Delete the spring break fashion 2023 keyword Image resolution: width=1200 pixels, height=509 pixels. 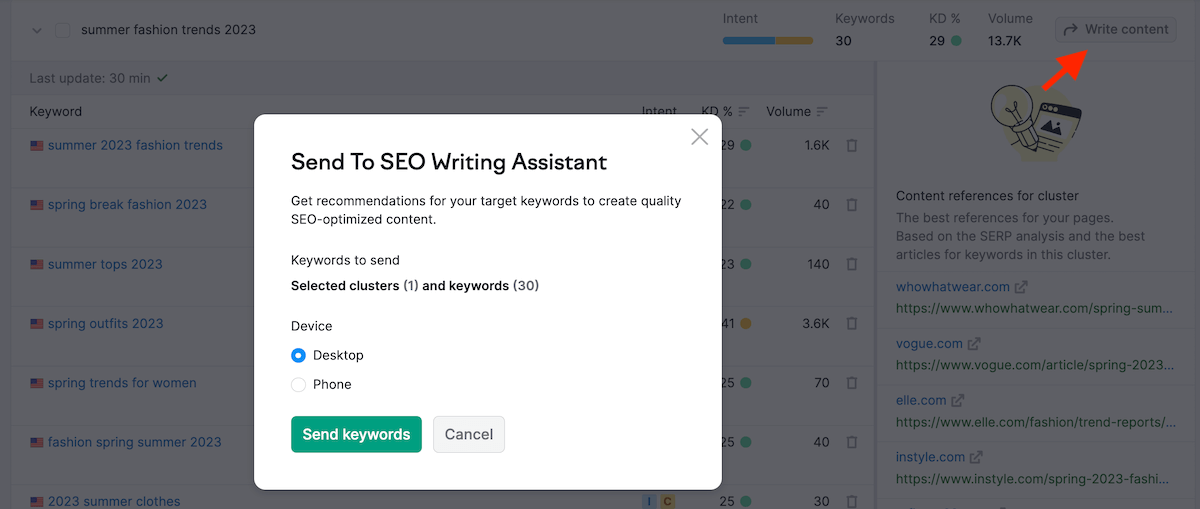click(852, 205)
